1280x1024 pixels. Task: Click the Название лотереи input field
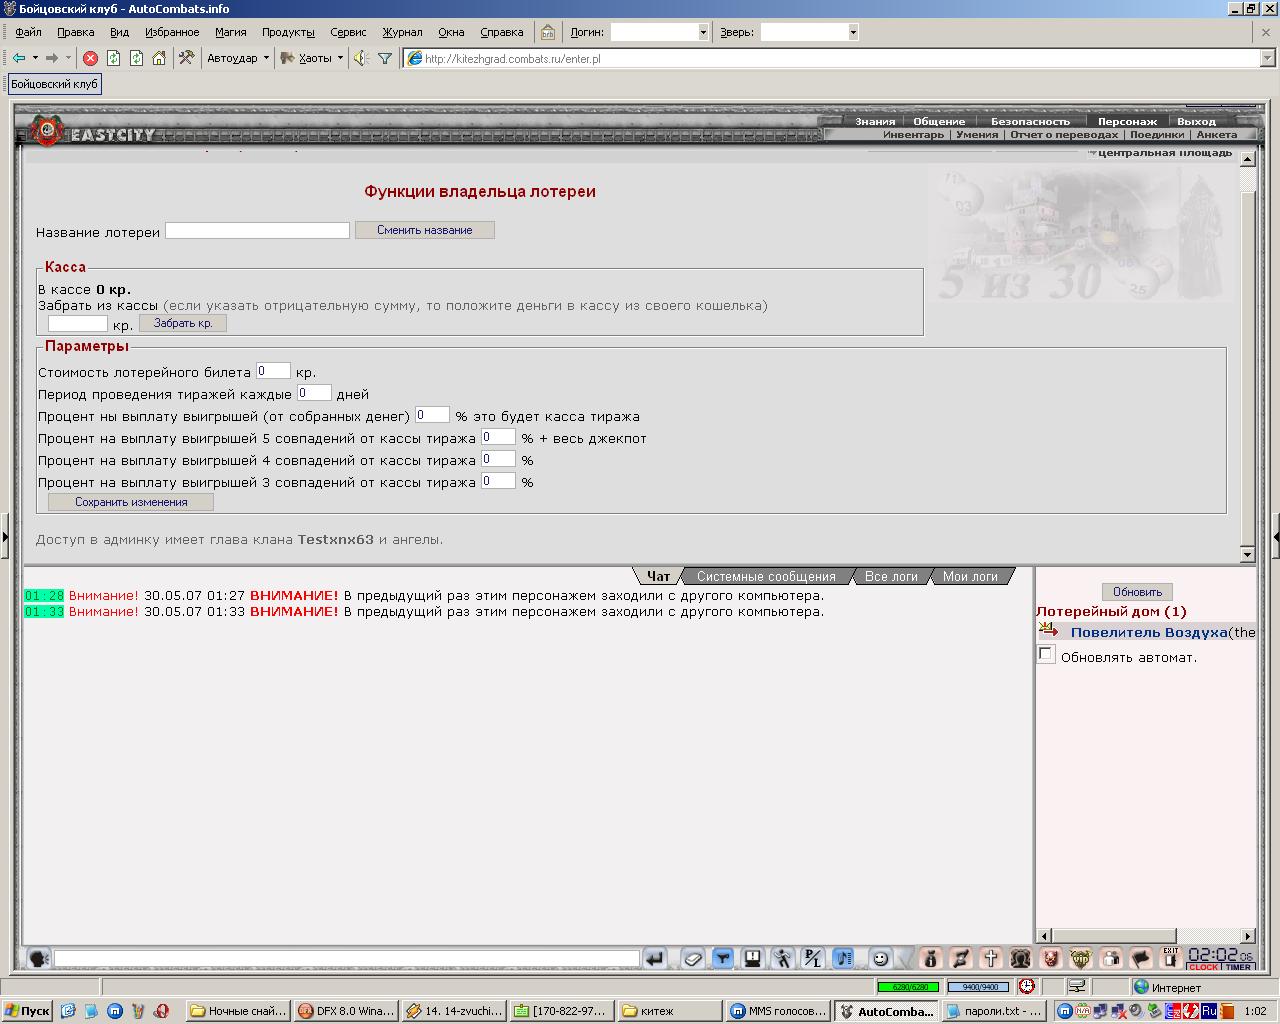(257, 230)
